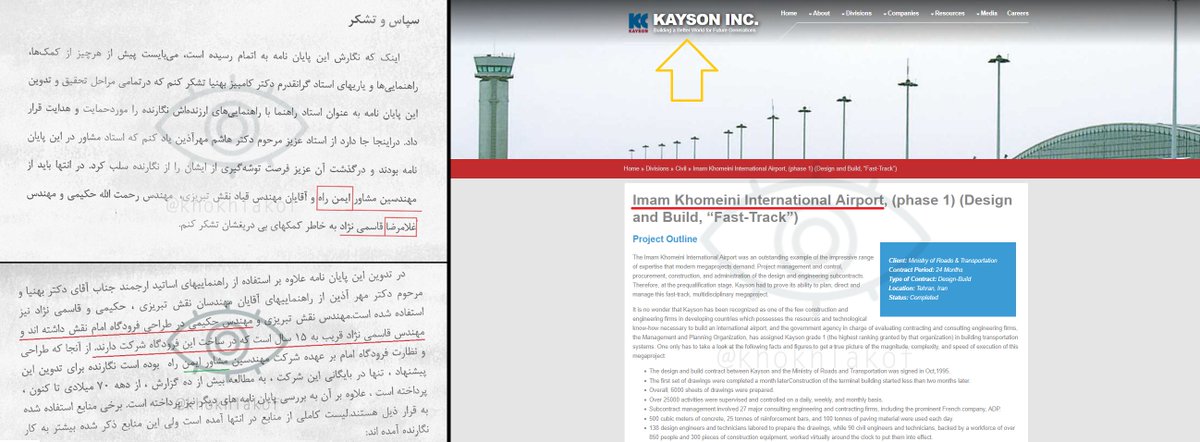The image size is (1200, 442).
Task: Click 'Status: Completed' in info box
Action: [x=914, y=296]
